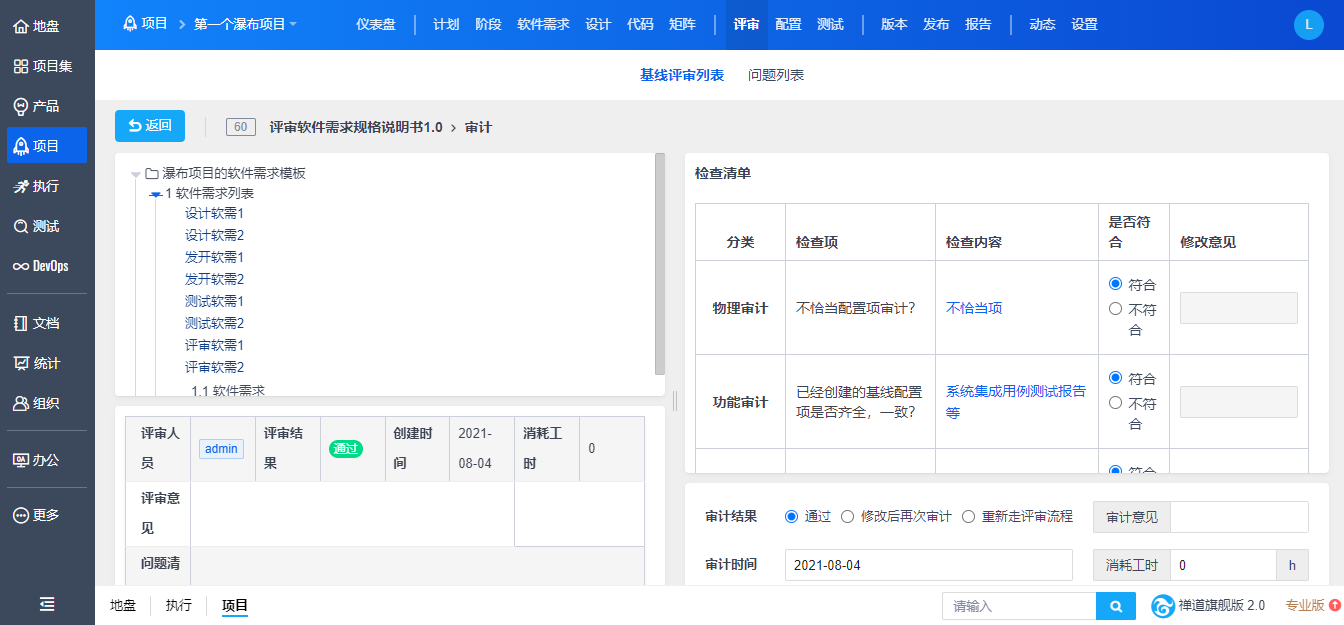
Task: Click the 返回 back button
Action: click(150, 126)
